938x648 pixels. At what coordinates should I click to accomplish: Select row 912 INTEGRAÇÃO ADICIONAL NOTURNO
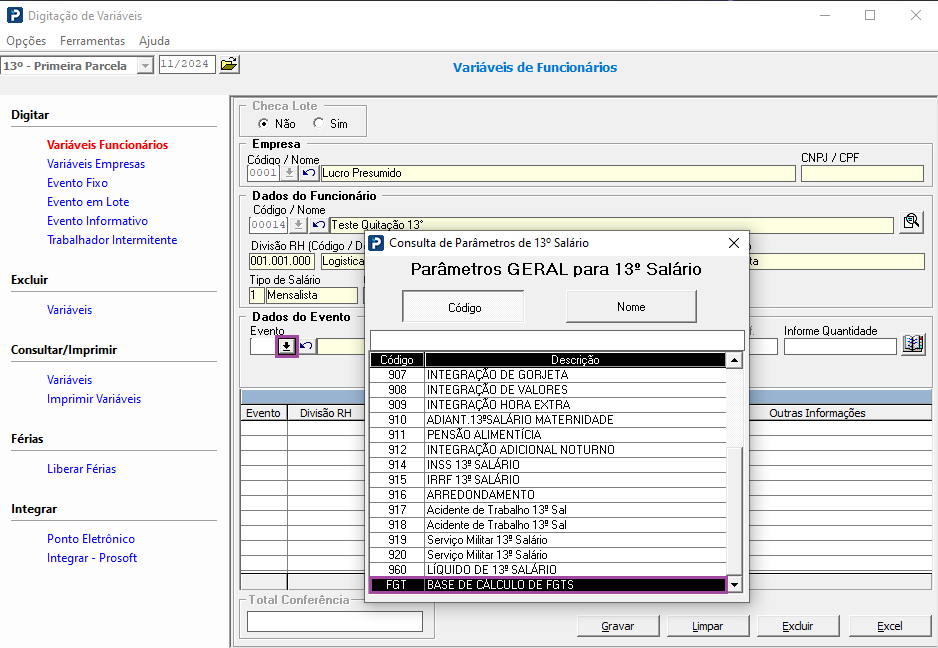[x=548, y=450]
